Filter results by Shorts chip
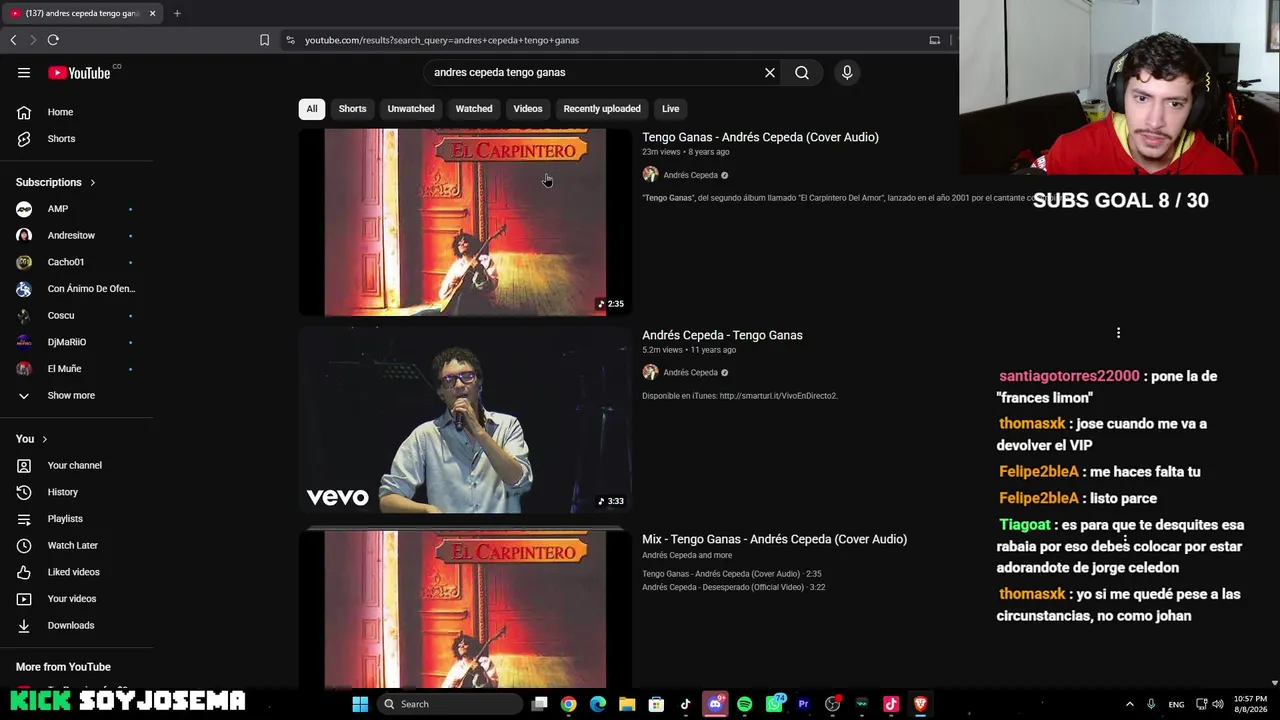This screenshot has width=1280, height=720. coord(352,109)
